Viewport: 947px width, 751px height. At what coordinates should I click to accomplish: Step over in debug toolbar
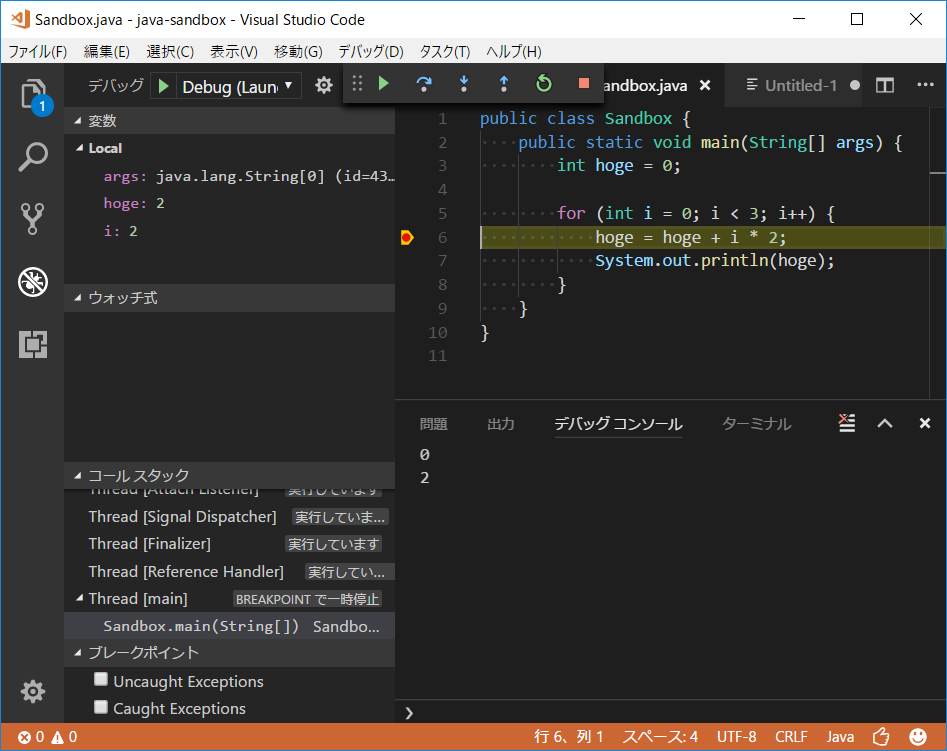click(x=424, y=83)
